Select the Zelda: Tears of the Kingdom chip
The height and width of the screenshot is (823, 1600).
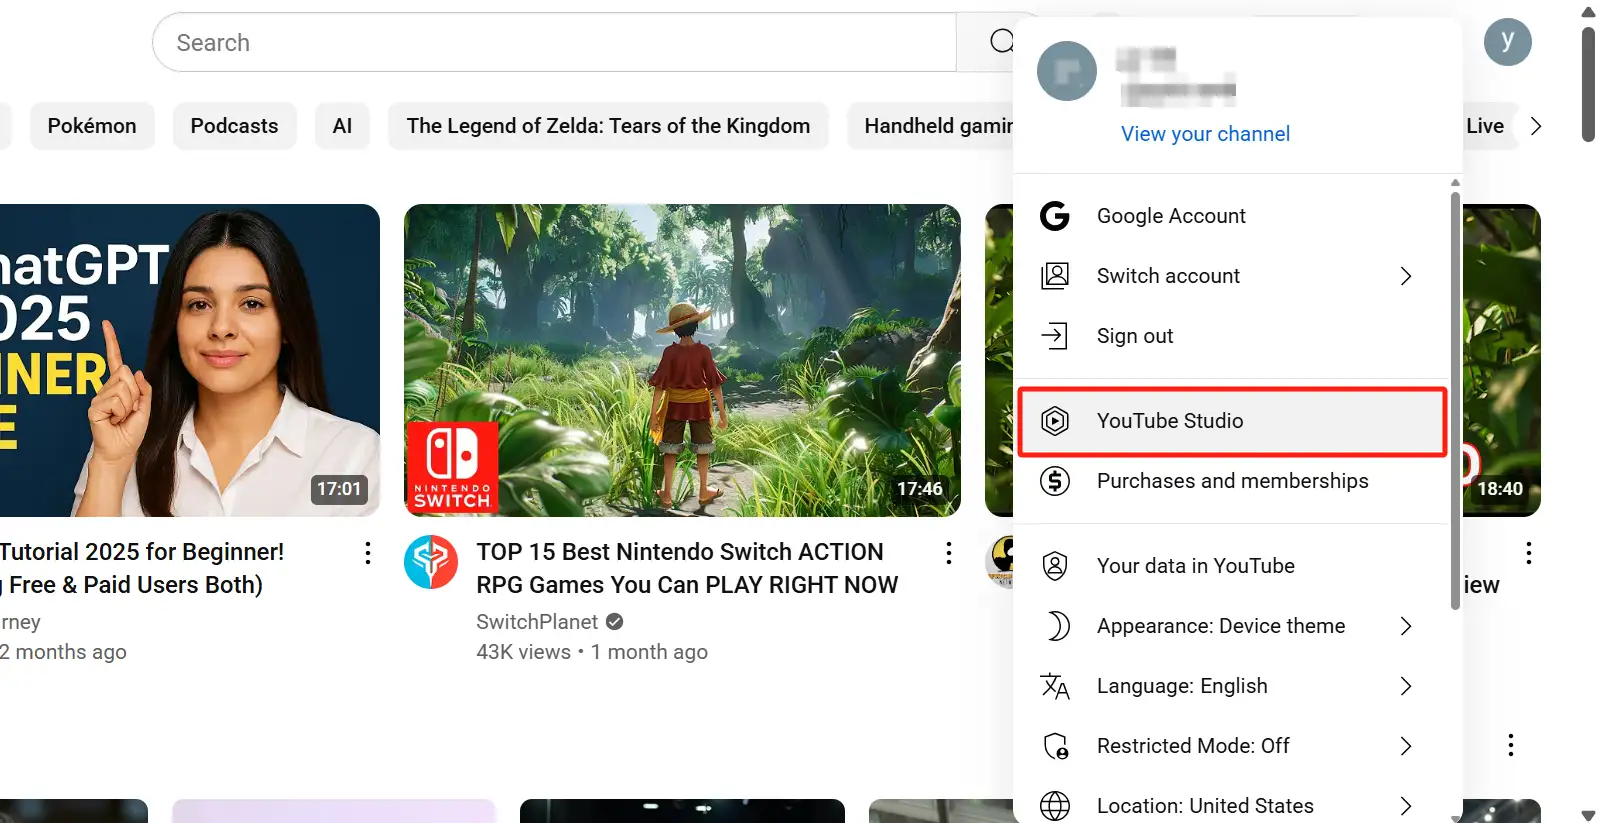[x=608, y=126]
